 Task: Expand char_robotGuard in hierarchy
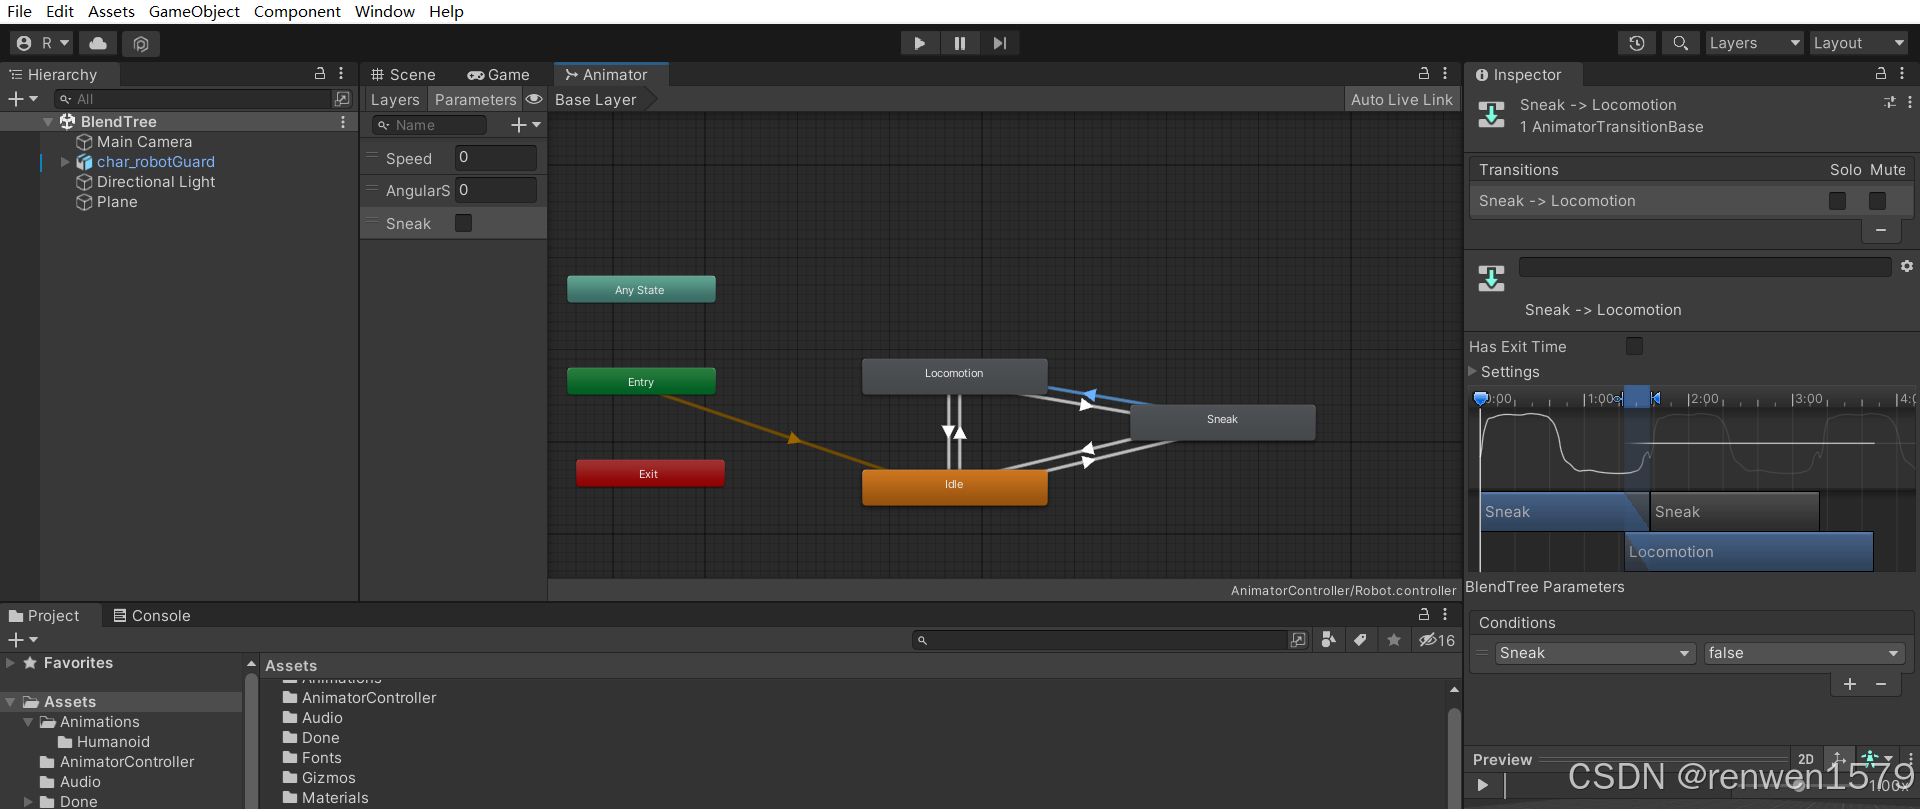pos(65,162)
